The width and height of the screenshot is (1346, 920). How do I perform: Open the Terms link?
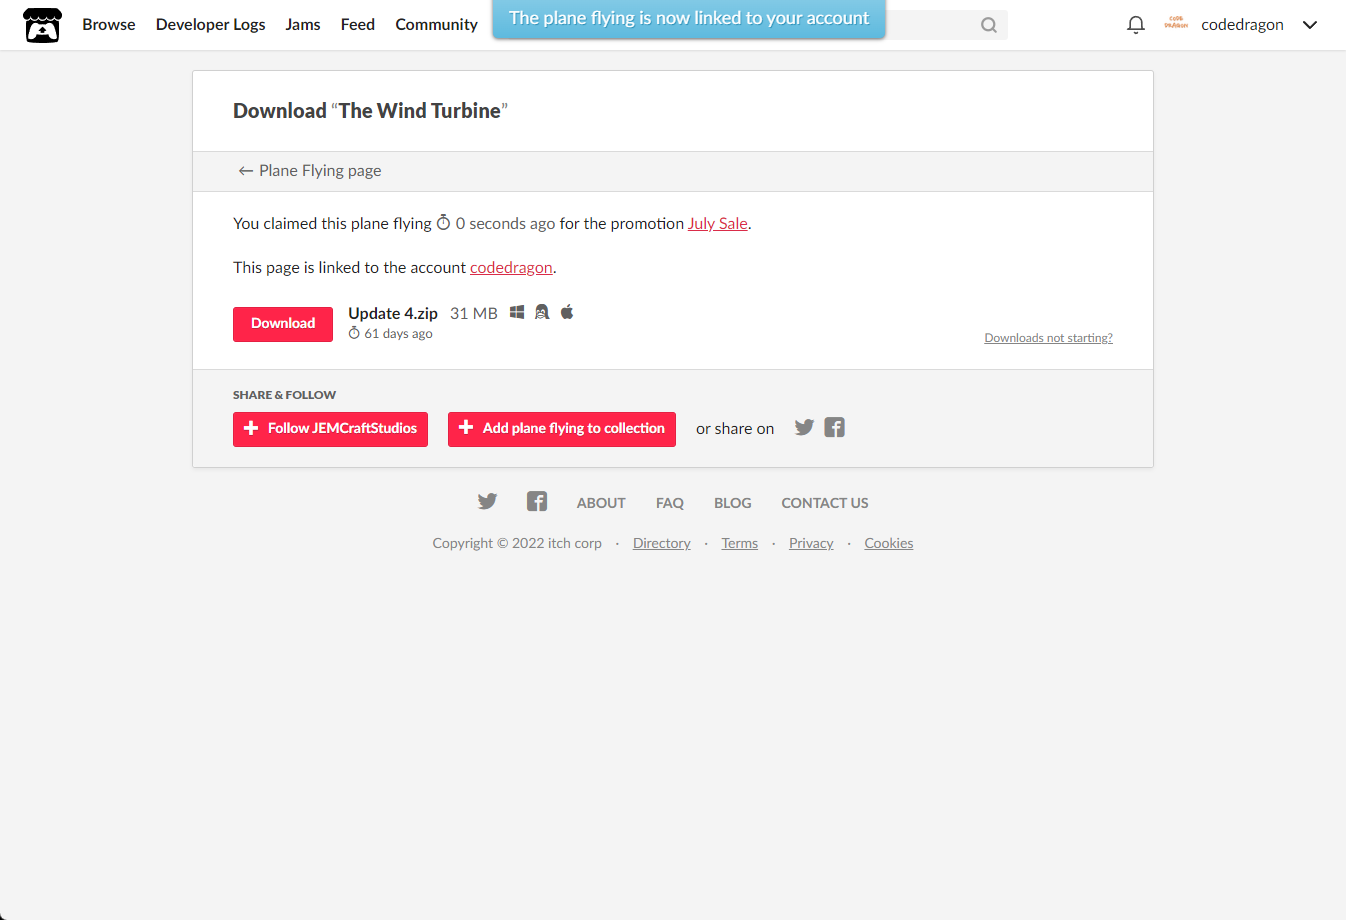(x=740, y=543)
